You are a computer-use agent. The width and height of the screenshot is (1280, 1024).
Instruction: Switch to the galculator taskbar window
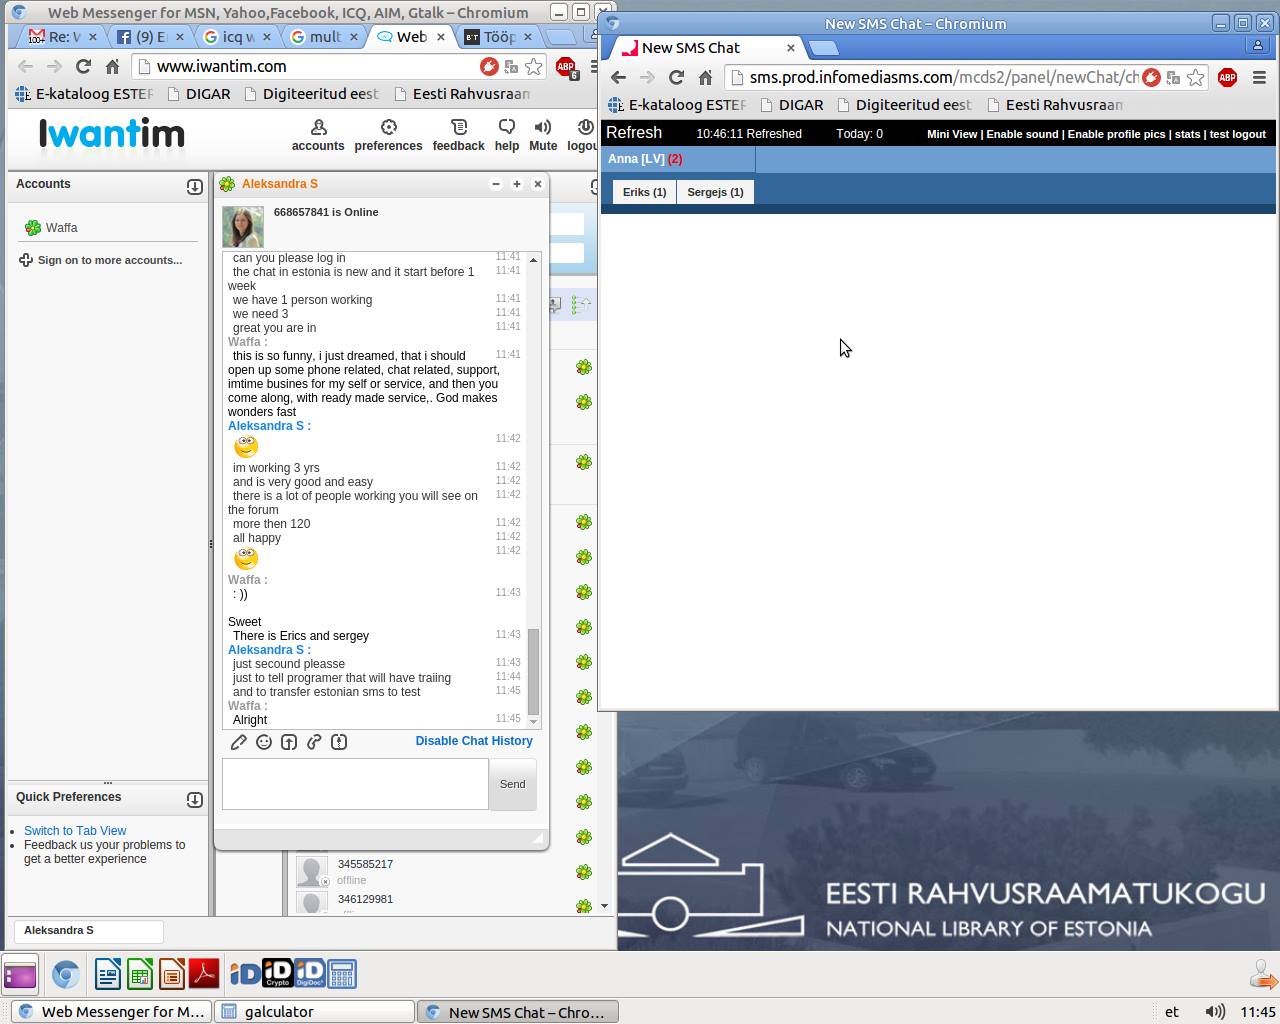pos(315,1012)
